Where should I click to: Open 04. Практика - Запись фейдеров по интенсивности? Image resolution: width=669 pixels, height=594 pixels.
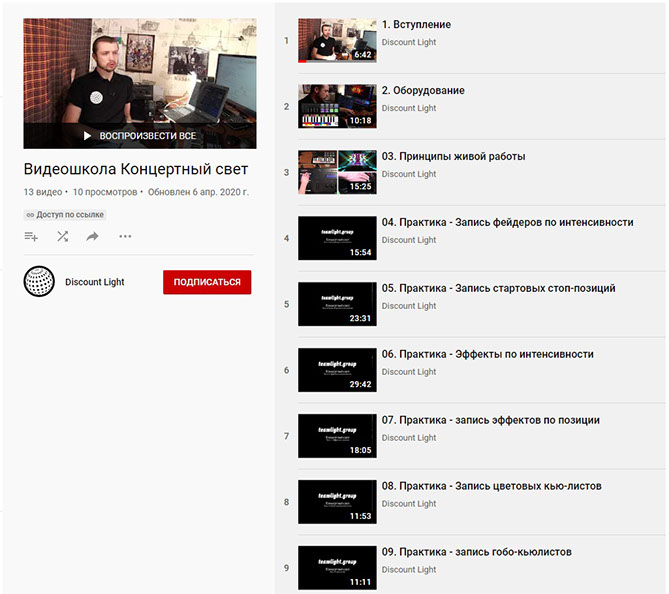pos(507,223)
